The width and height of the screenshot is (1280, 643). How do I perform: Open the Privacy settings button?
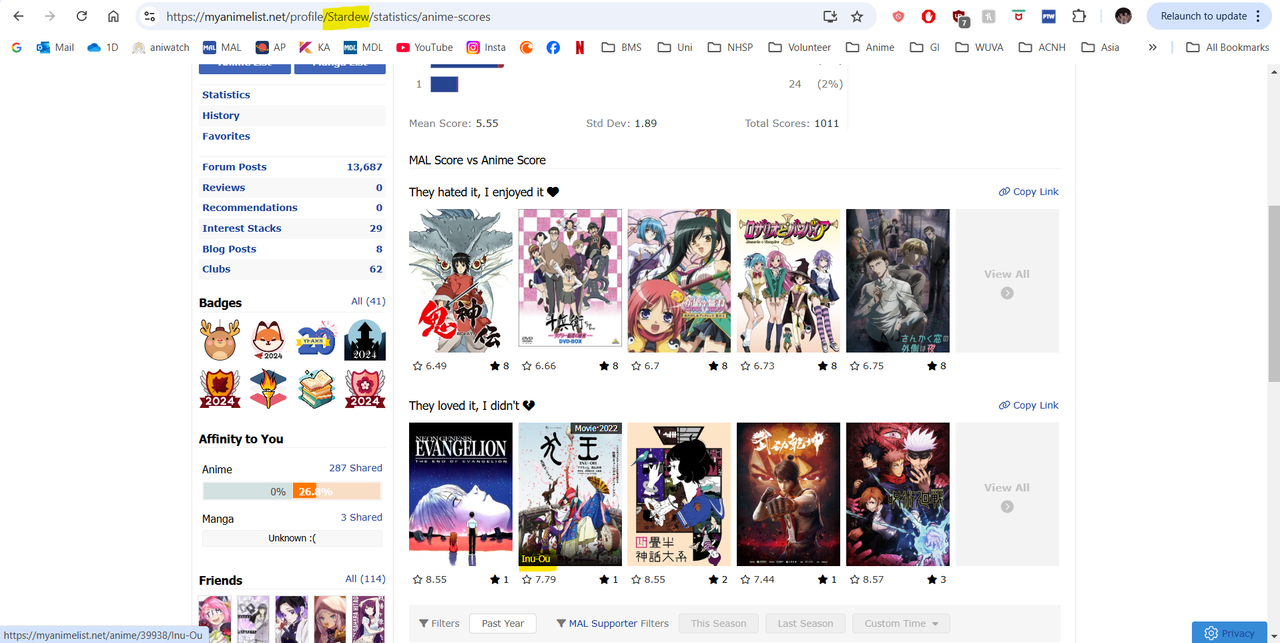pos(1229,633)
